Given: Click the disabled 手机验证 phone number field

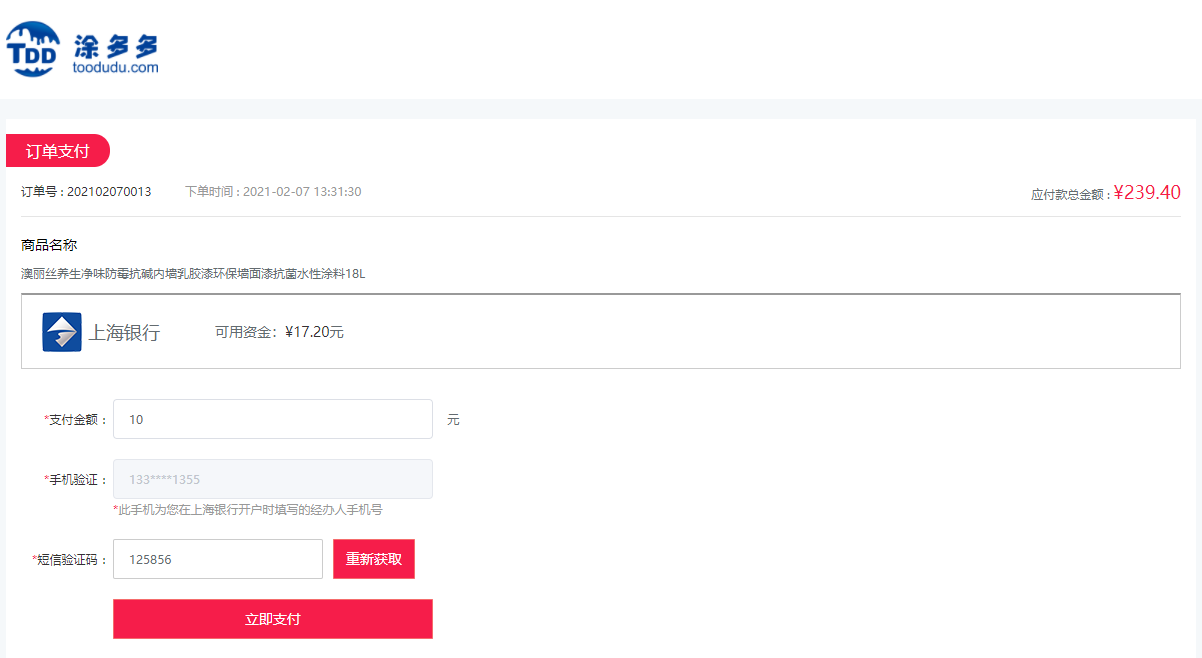Looking at the screenshot, I should click(x=273, y=479).
